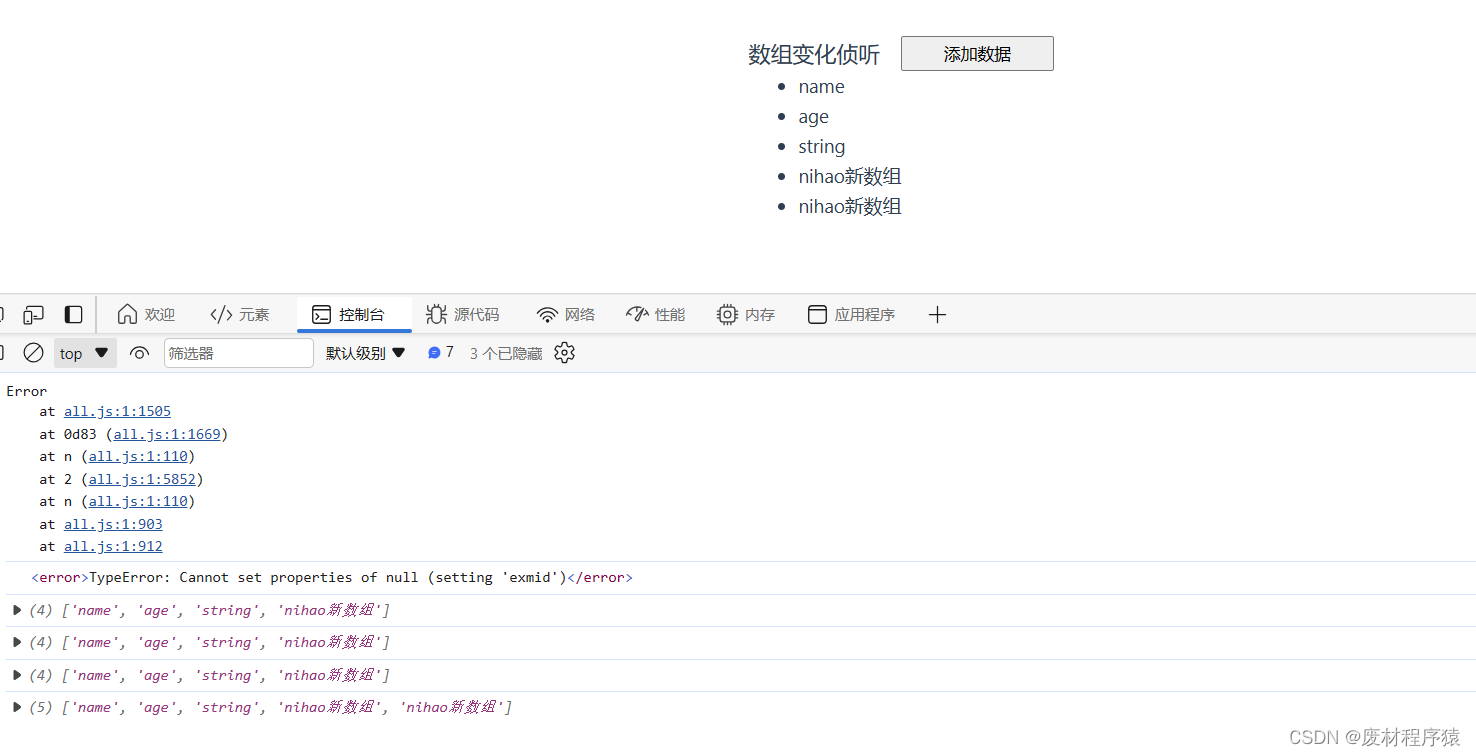
Task: Open the Performance (性能) panel
Action: click(x=655, y=314)
